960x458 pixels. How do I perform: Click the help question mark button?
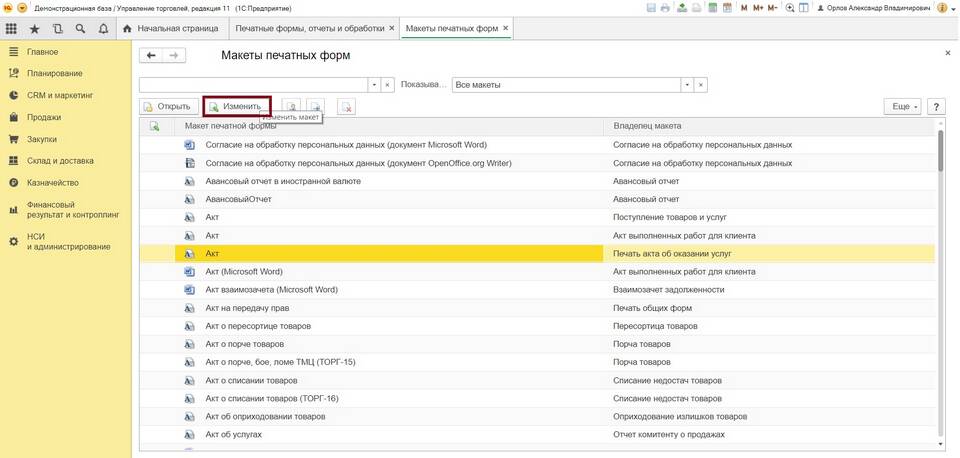click(x=936, y=107)
